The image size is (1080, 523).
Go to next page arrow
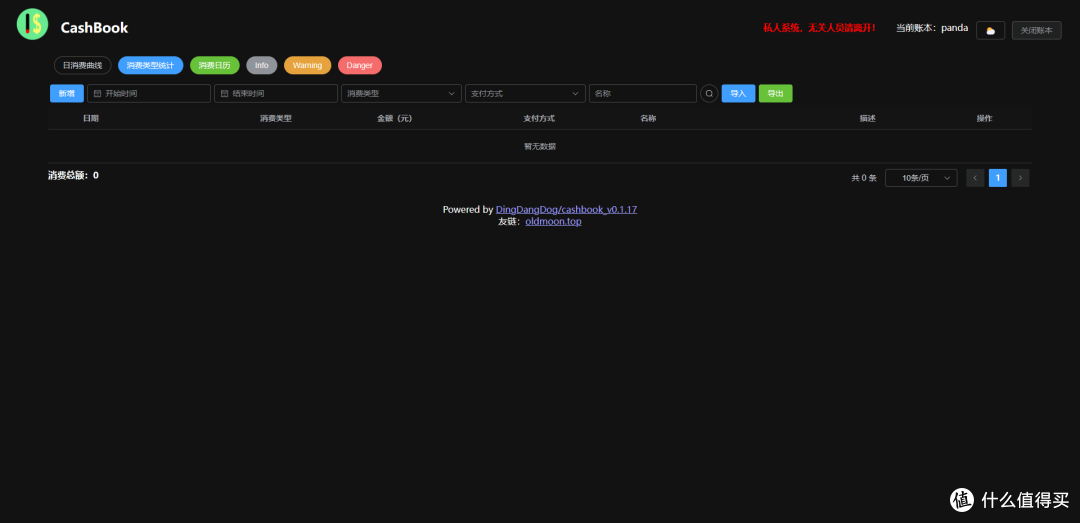coord(1021,178)
